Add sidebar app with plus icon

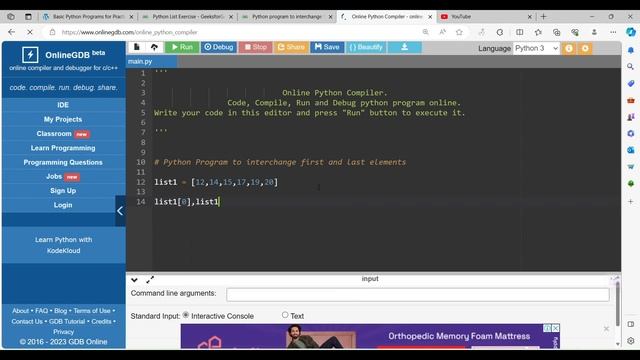[631, 201]
